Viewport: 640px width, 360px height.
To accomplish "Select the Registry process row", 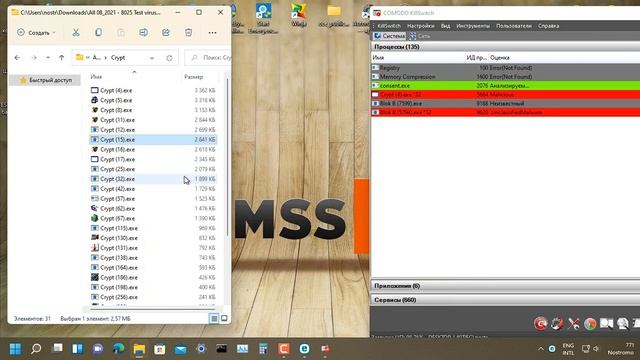I will click(505, 68).
